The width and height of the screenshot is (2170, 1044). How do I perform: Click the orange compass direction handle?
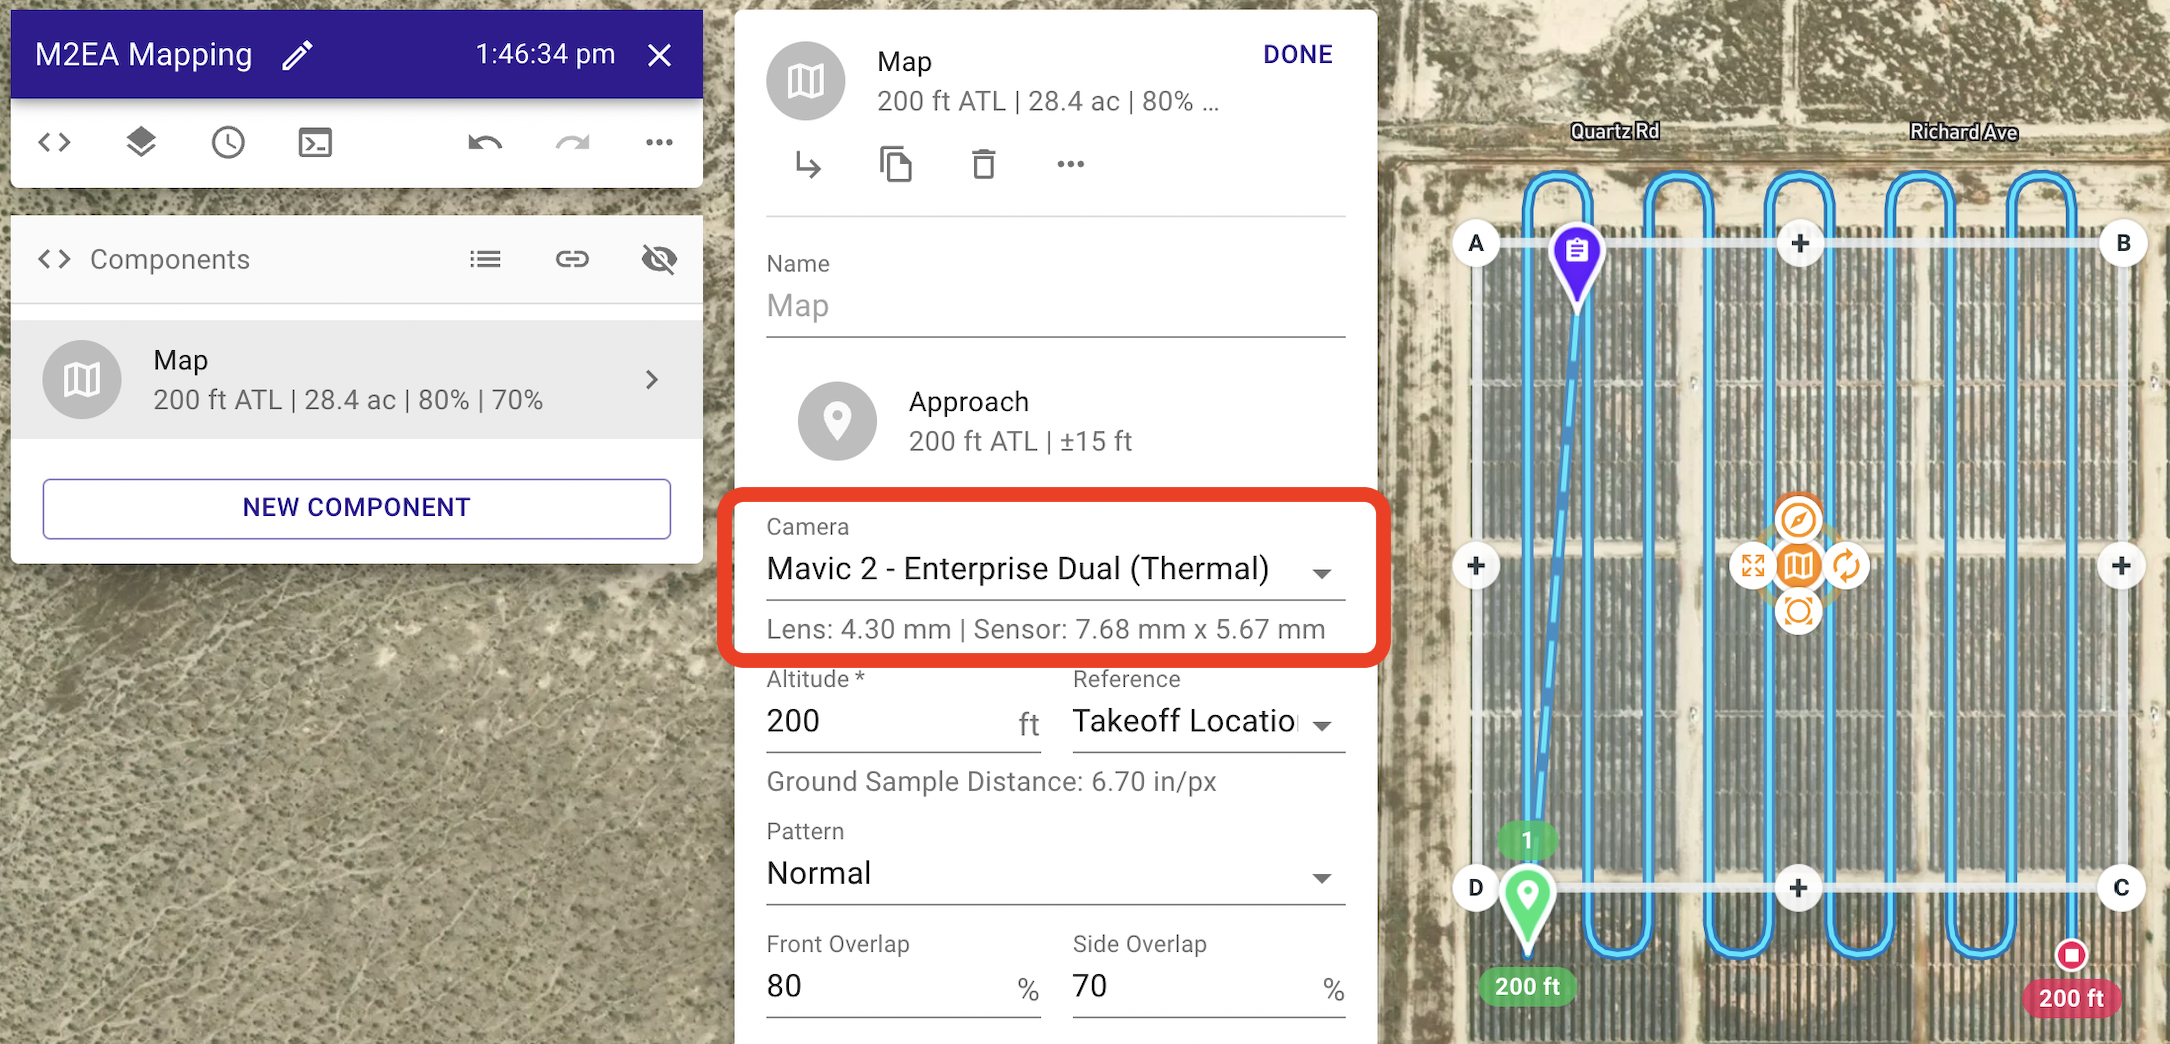point(1798,520)
